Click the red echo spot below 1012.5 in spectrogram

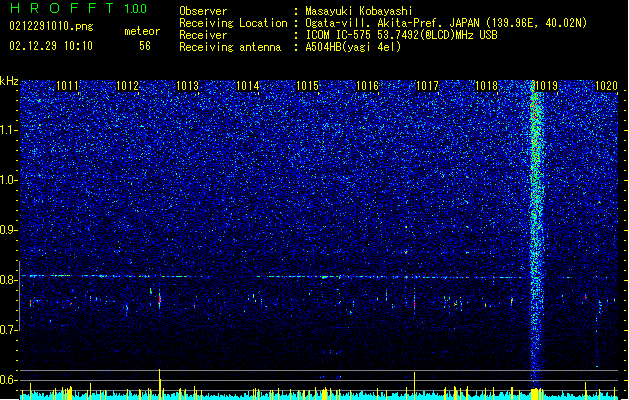[160, 299]
